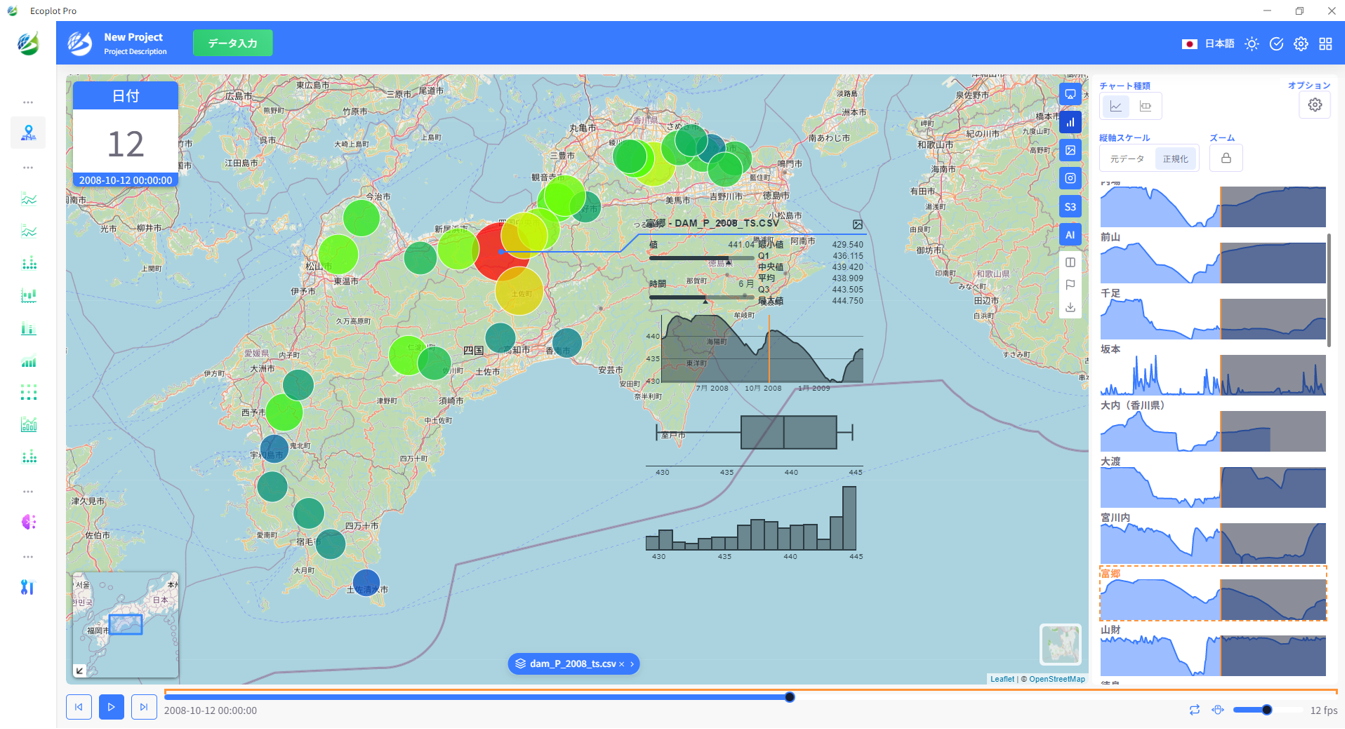Remove the dam_P_2008_ts.csv layer chip
This screenshot has height=729, width=1345.
(x=621, y=664)
